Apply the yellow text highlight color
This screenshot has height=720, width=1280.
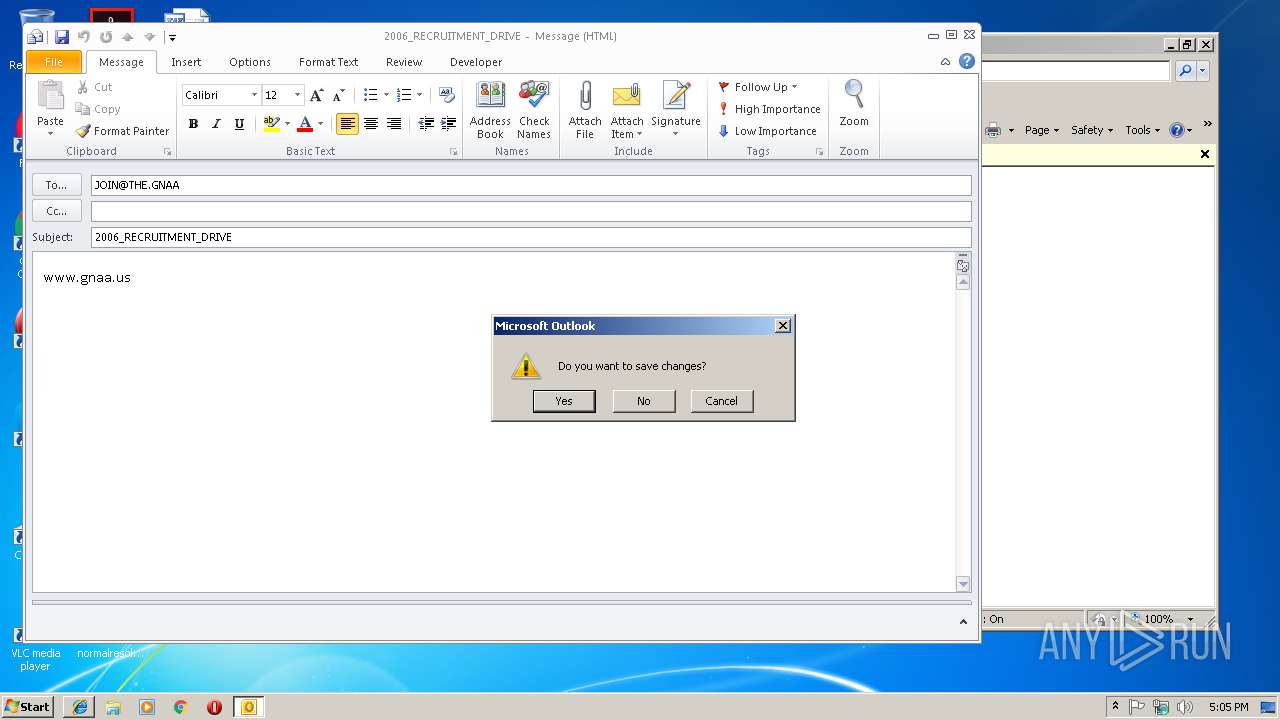point(271,124)
